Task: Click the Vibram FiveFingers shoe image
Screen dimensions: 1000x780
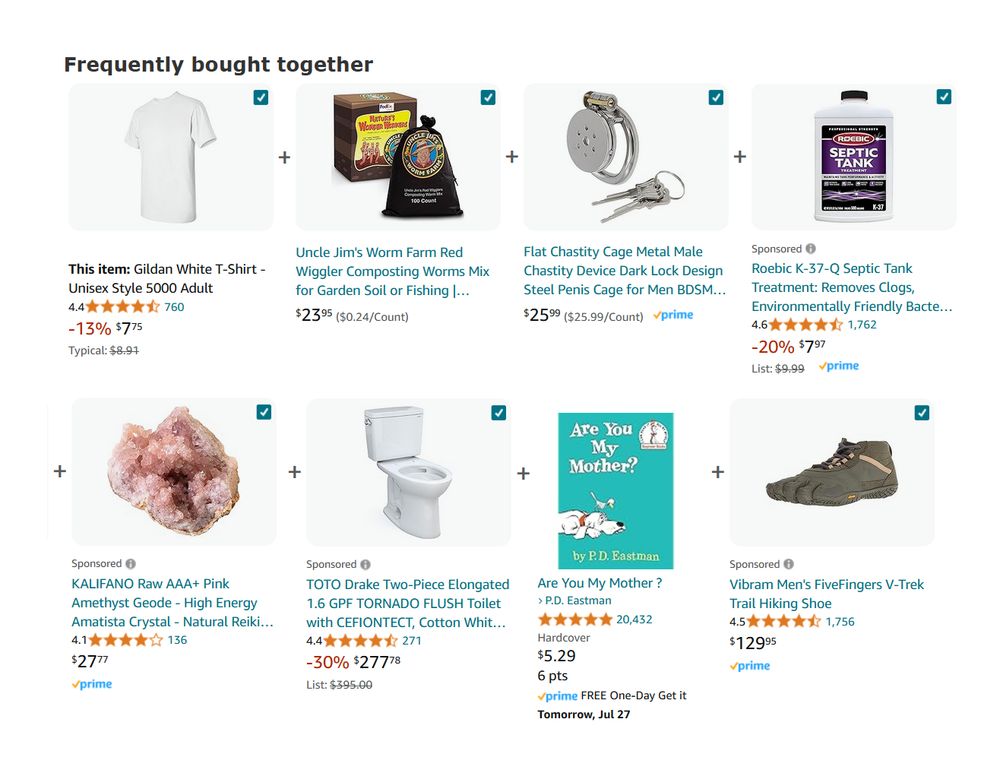Action: pos(831,472)
